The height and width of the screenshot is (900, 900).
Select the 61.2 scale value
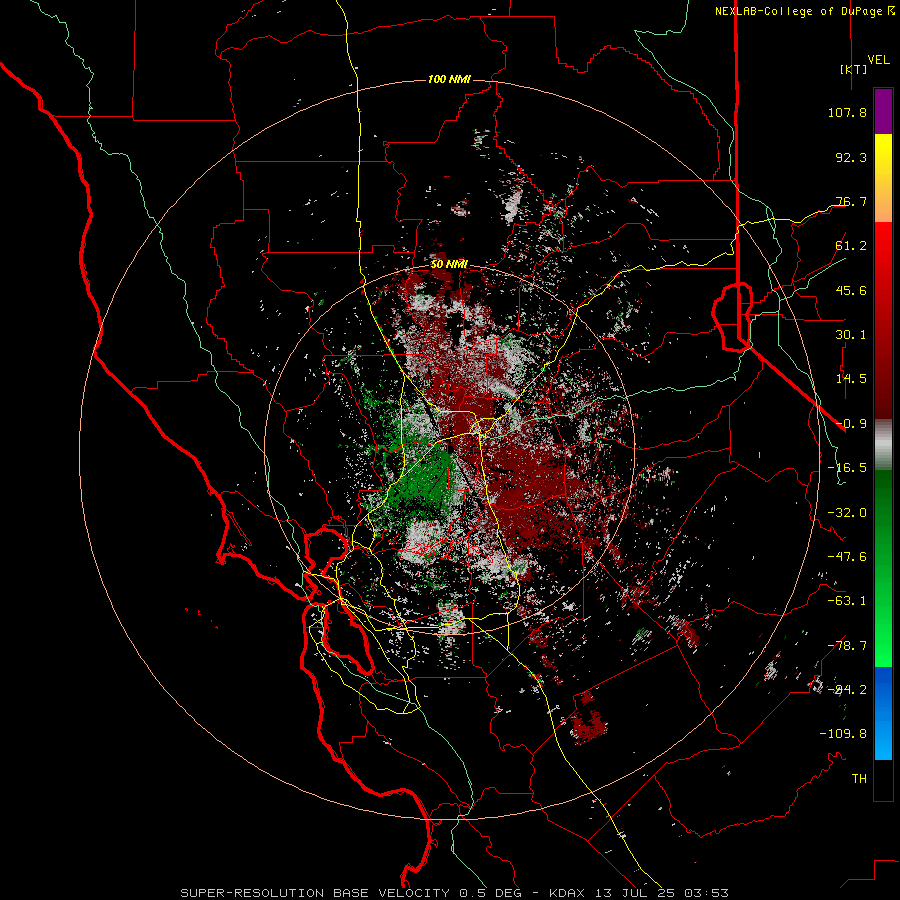tap(851, 246)
